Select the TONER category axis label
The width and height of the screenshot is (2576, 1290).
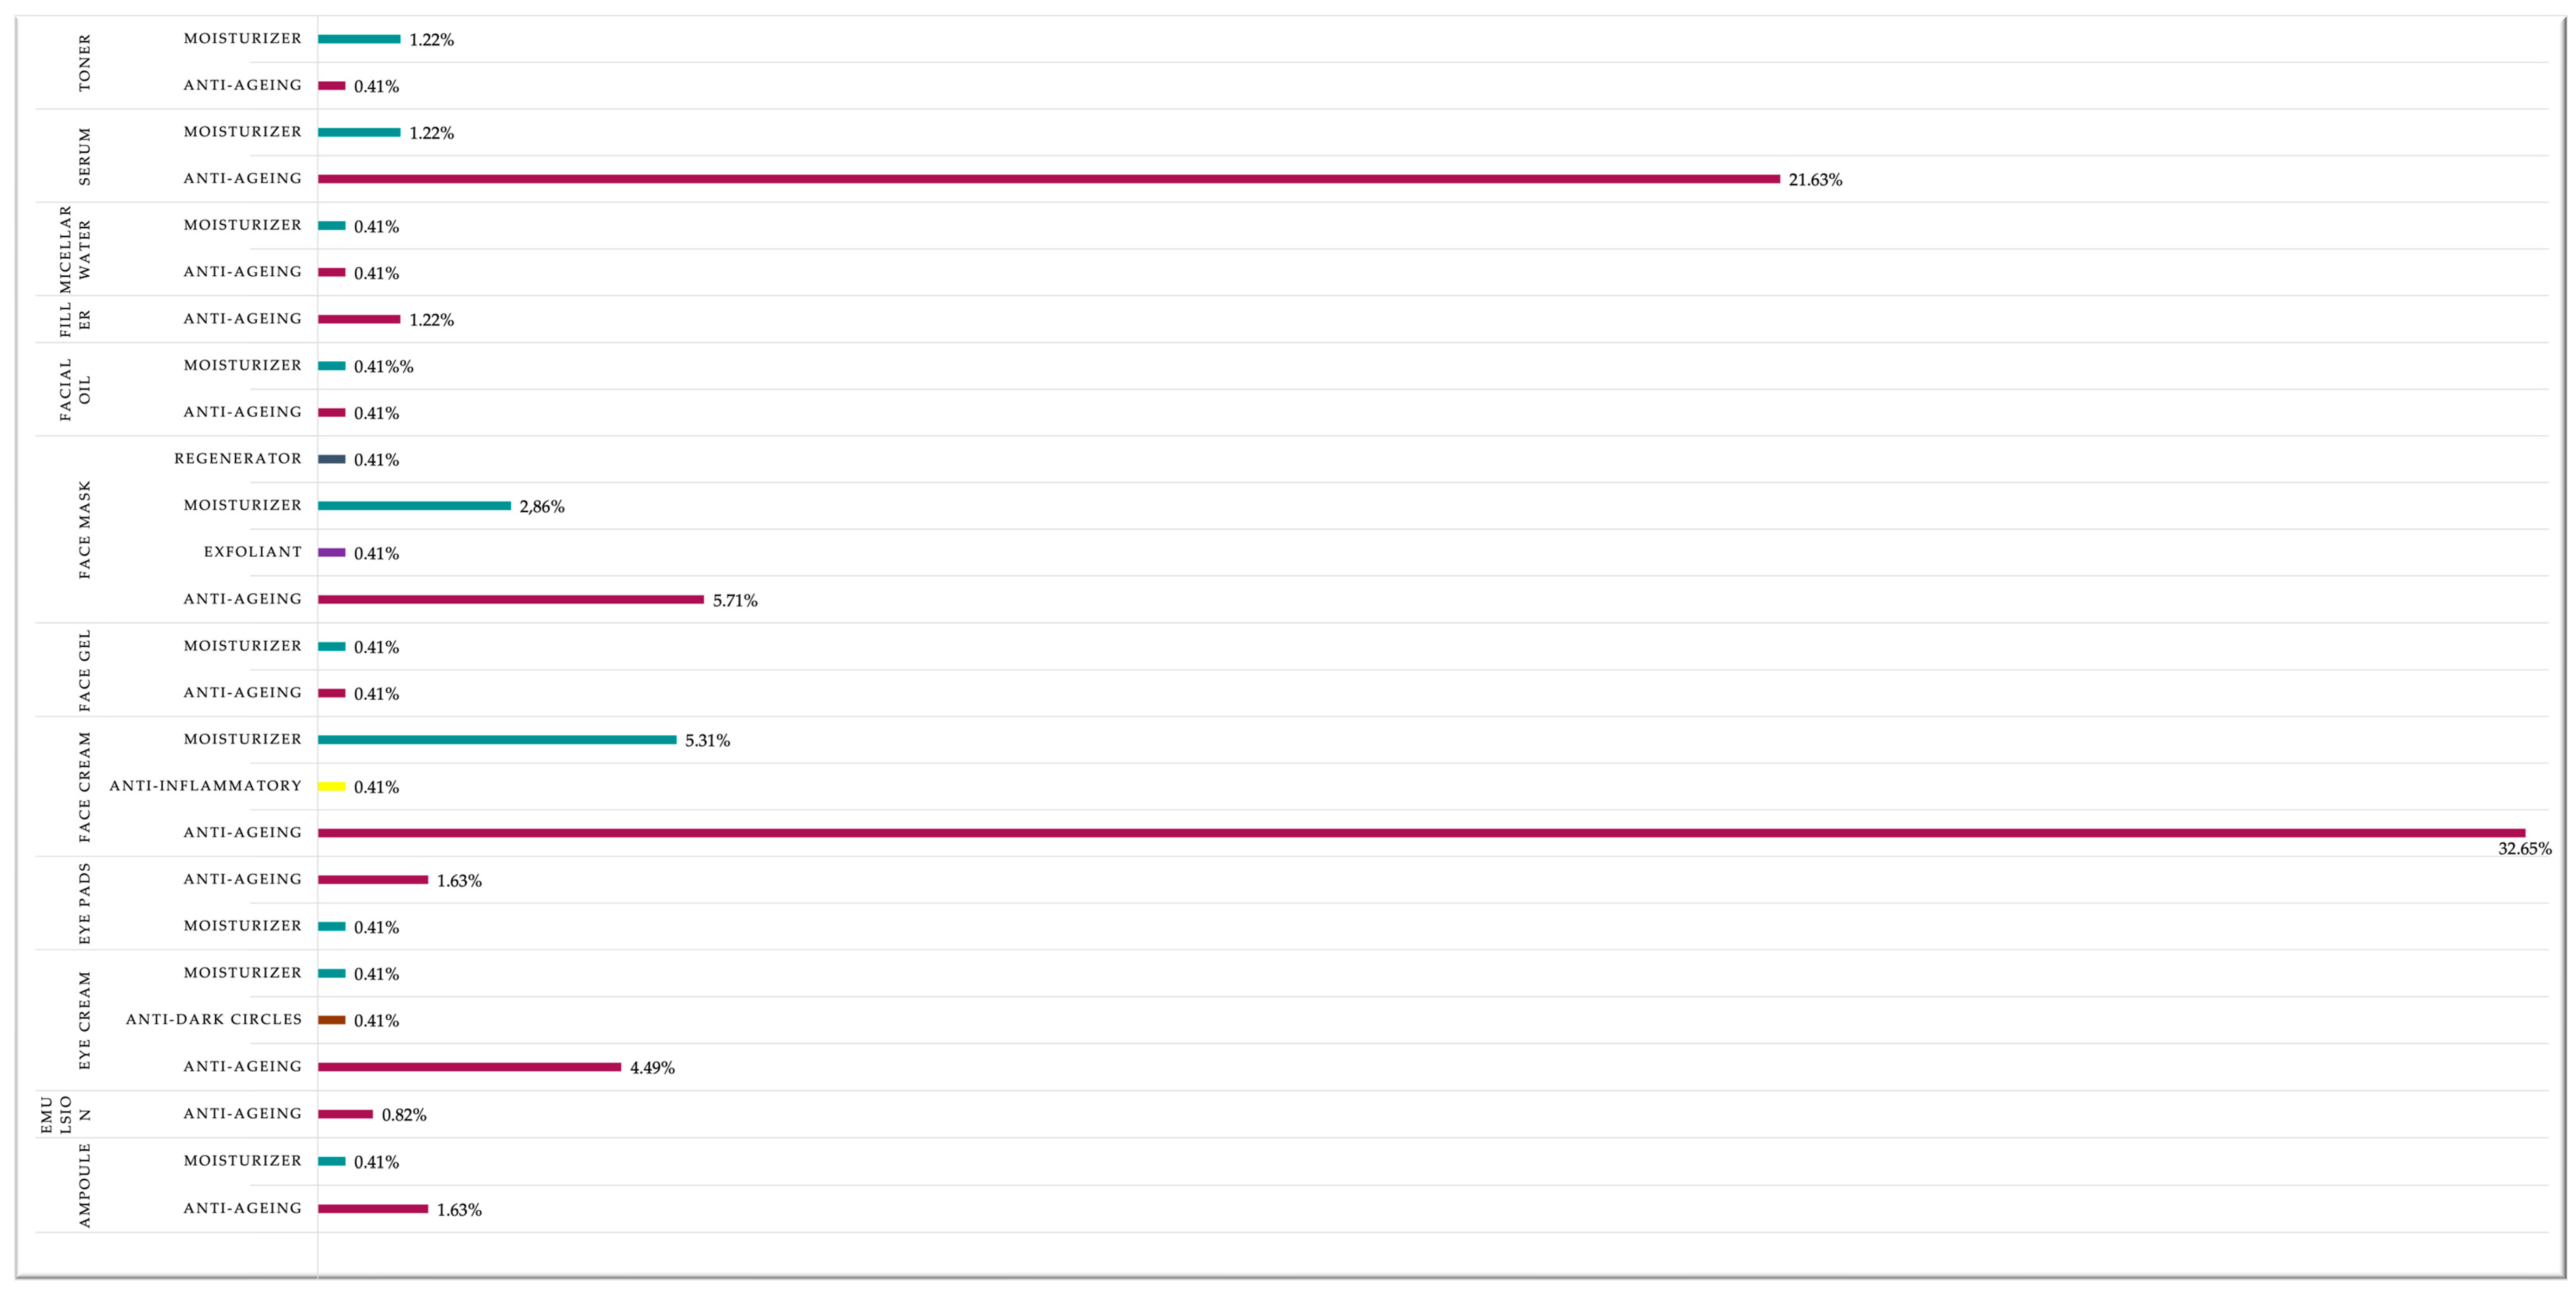point(84,62)
